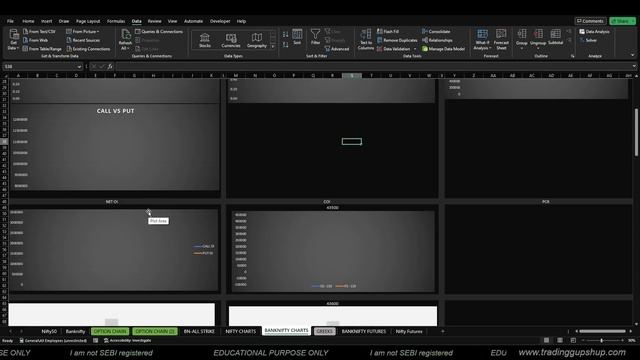Click the formula bar input
Image resolution: width=640 pixels, height=360 pixels.
(373, 67)
